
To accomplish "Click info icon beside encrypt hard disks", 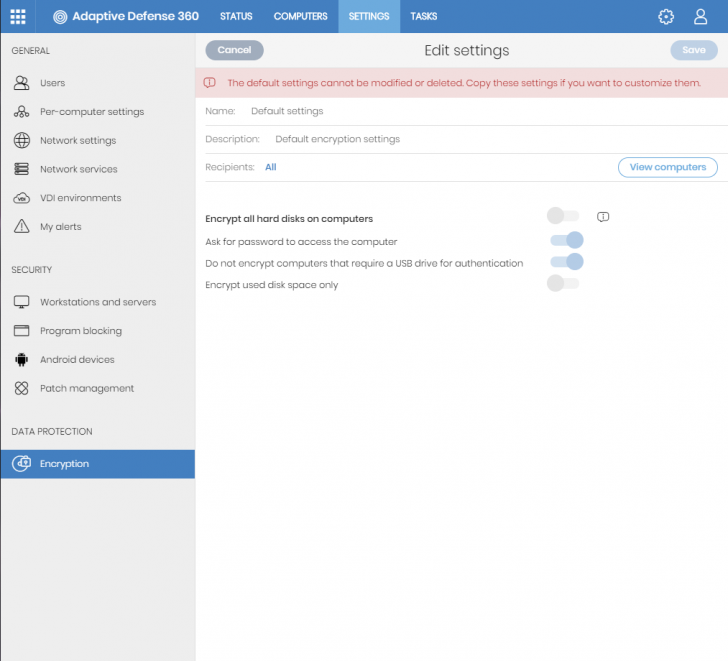I will pos(603,217).
